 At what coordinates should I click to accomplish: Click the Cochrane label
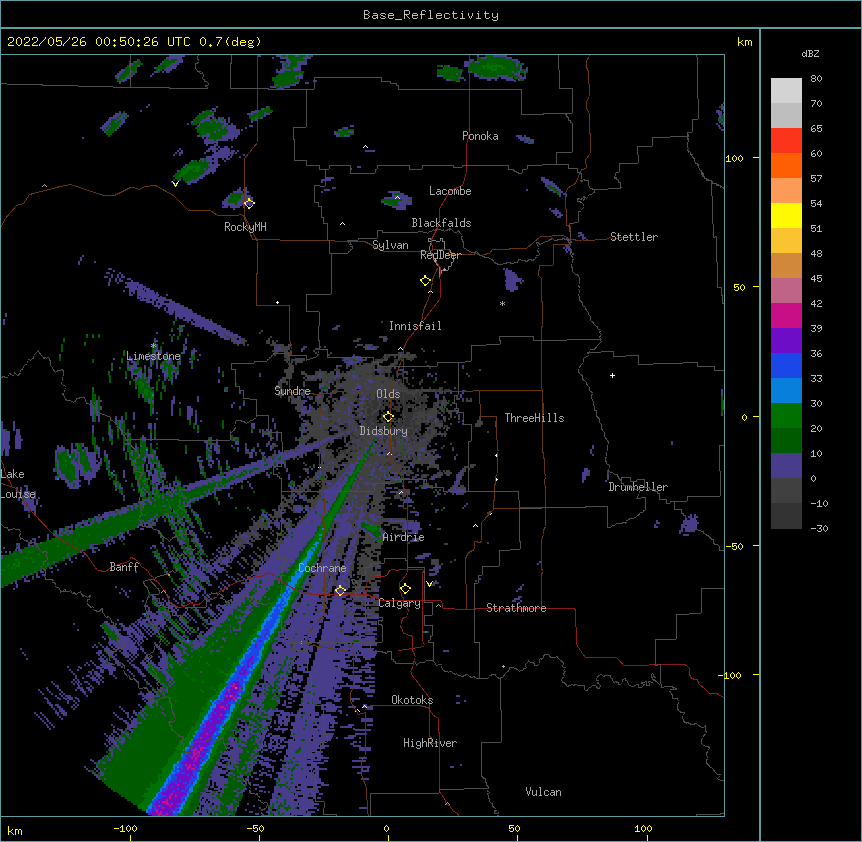tap(322, 568)
